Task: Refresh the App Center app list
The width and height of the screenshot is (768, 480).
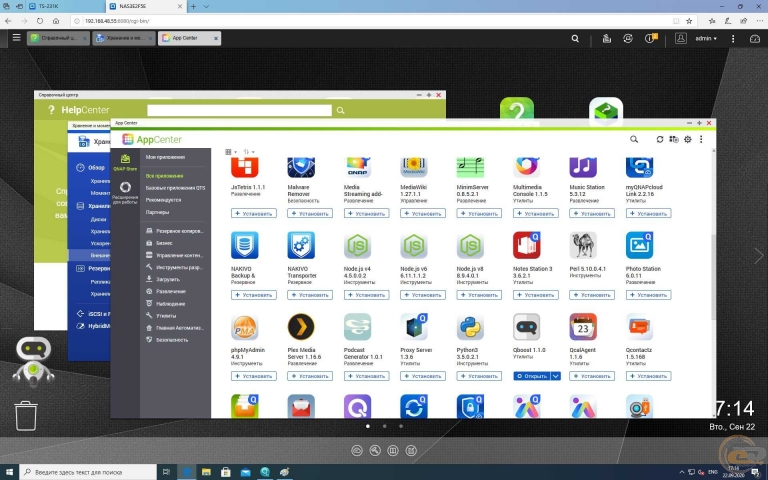Action: pyautogui.click(x=660, y=140)
